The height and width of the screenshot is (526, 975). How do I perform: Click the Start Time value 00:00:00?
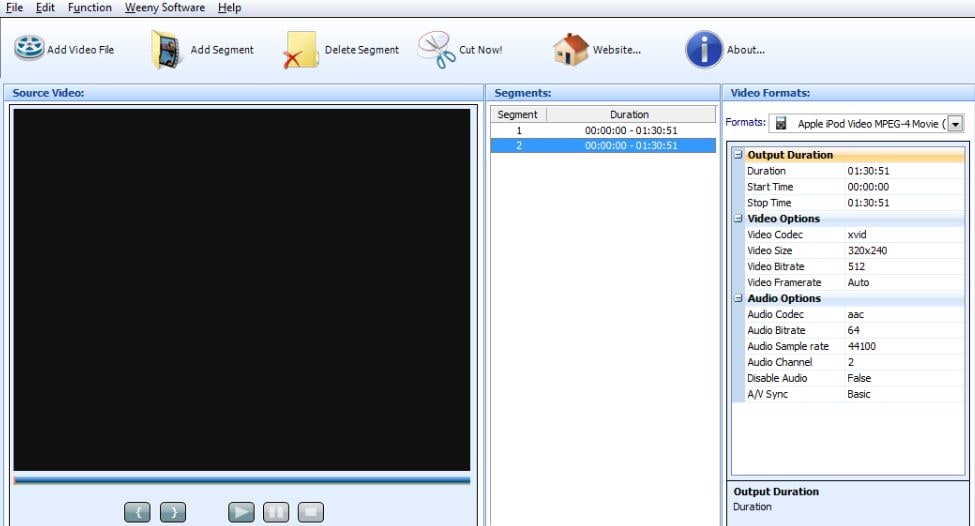(904, 187)
